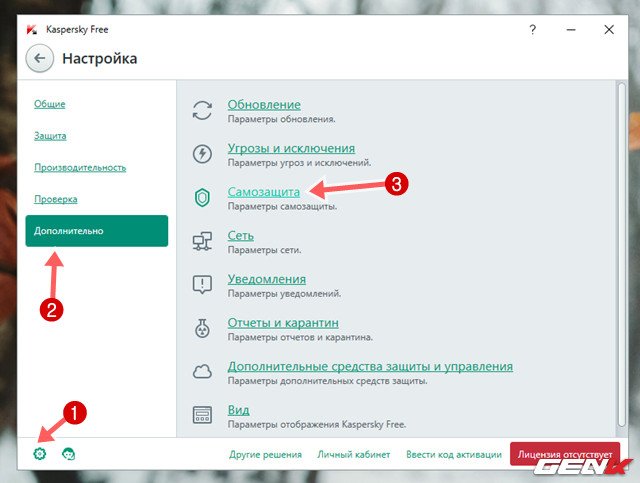
Task: Click the Сеть network computers icon
Action: pos(202,241)
